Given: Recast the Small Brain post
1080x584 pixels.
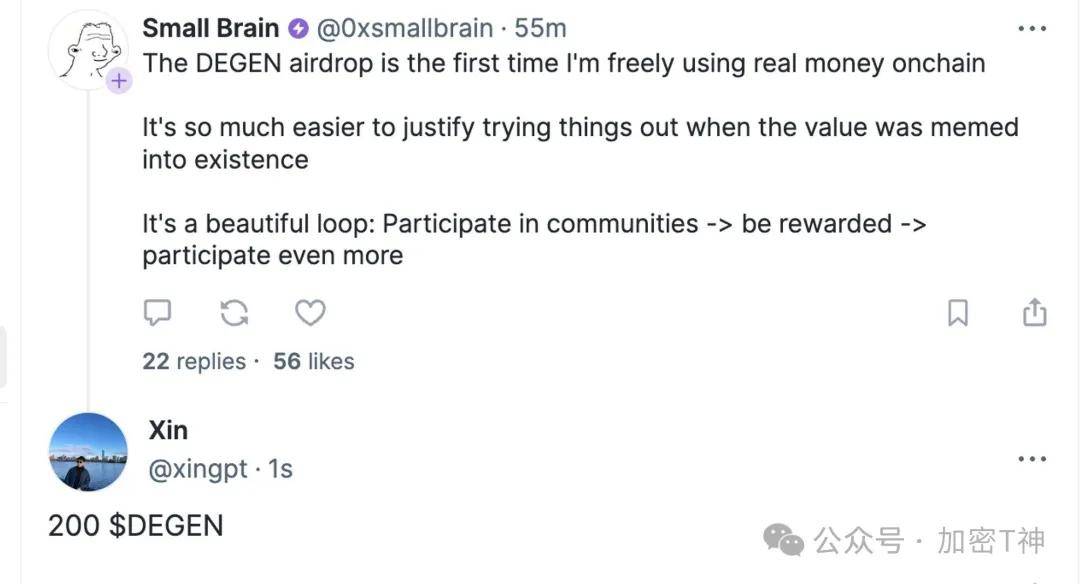Looking at the screenshot, I should click(x=234, y=313).
